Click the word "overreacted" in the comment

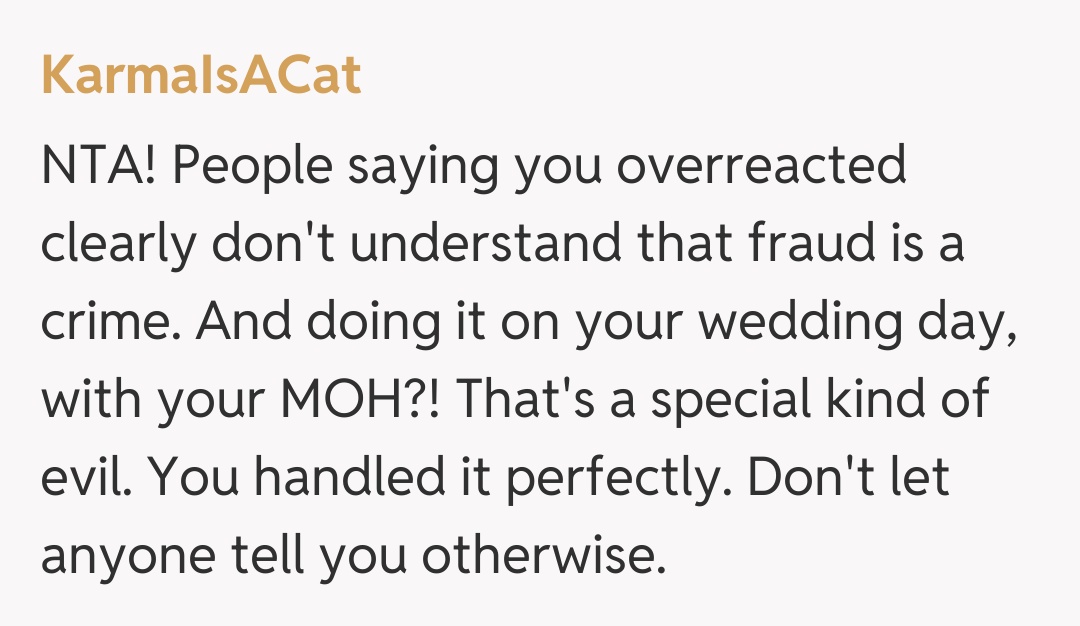(x=761, y=167)
